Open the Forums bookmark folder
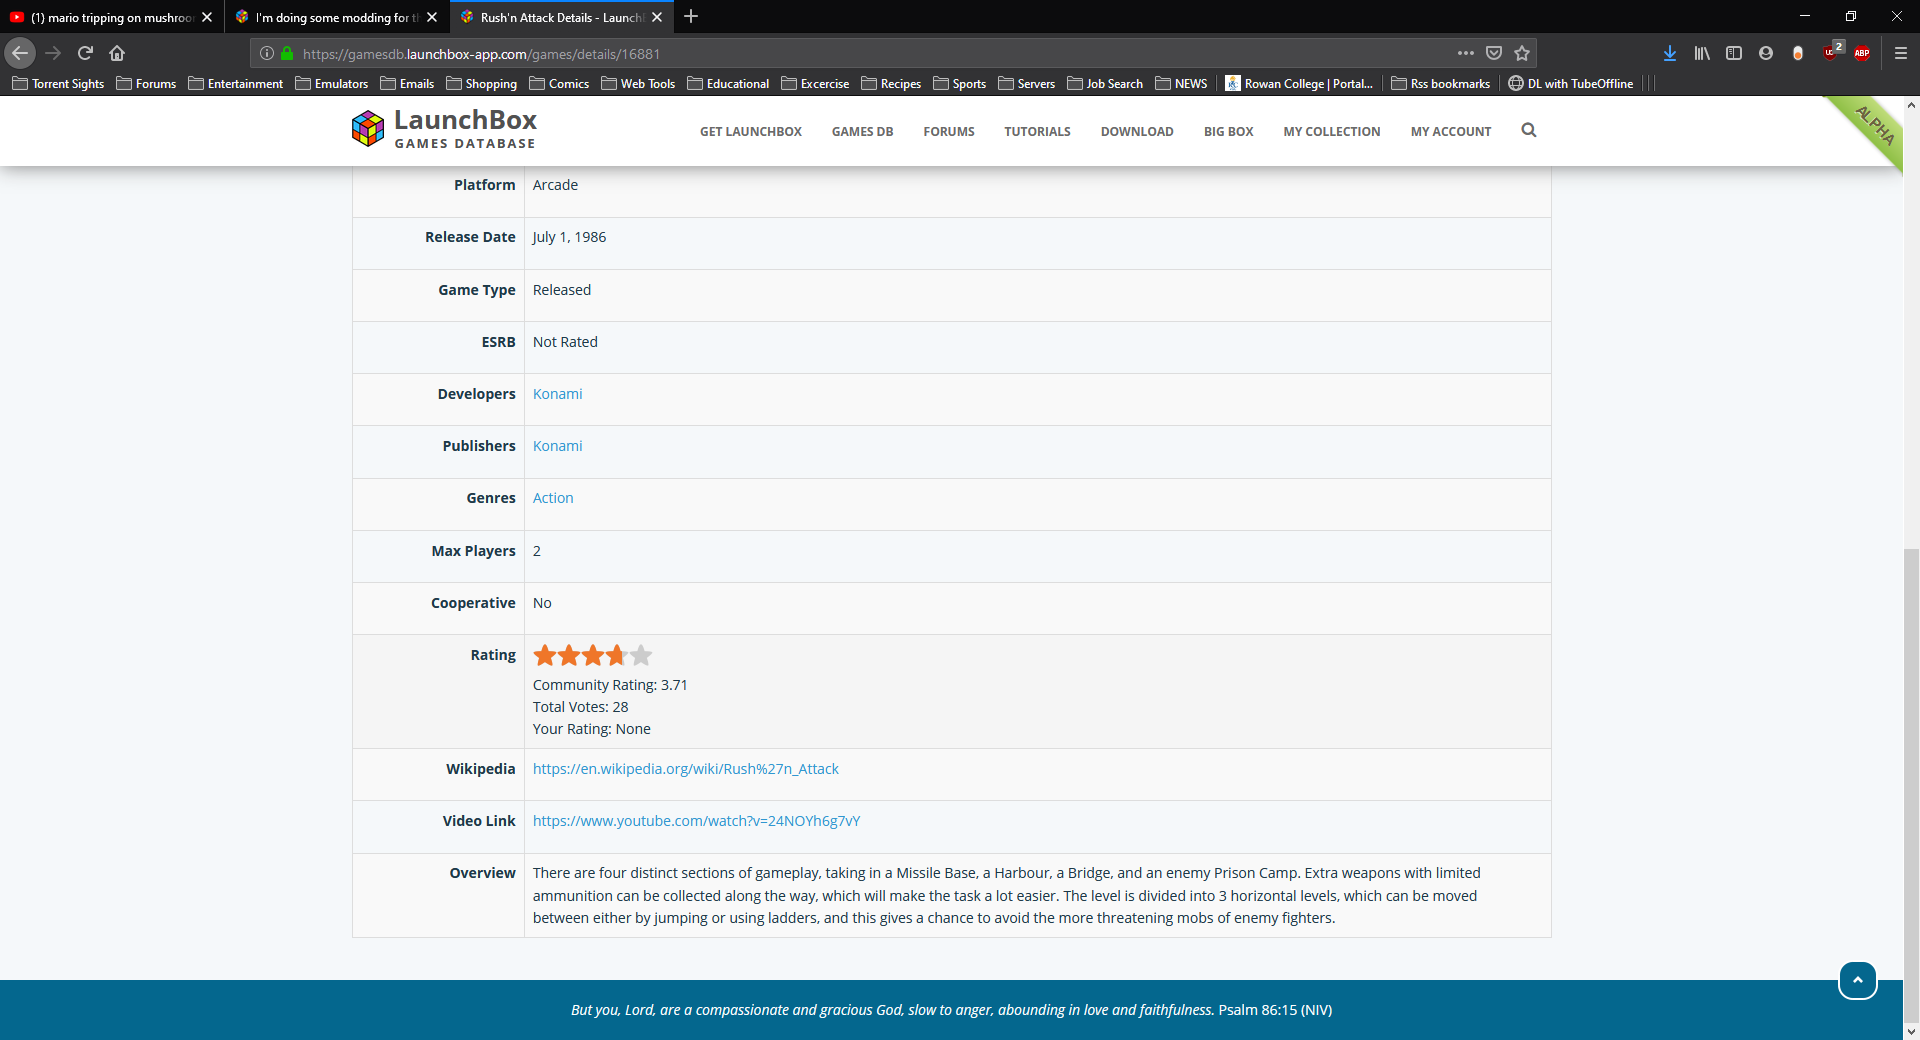The image size is (1920, 1040). click(x=146, y=84)
